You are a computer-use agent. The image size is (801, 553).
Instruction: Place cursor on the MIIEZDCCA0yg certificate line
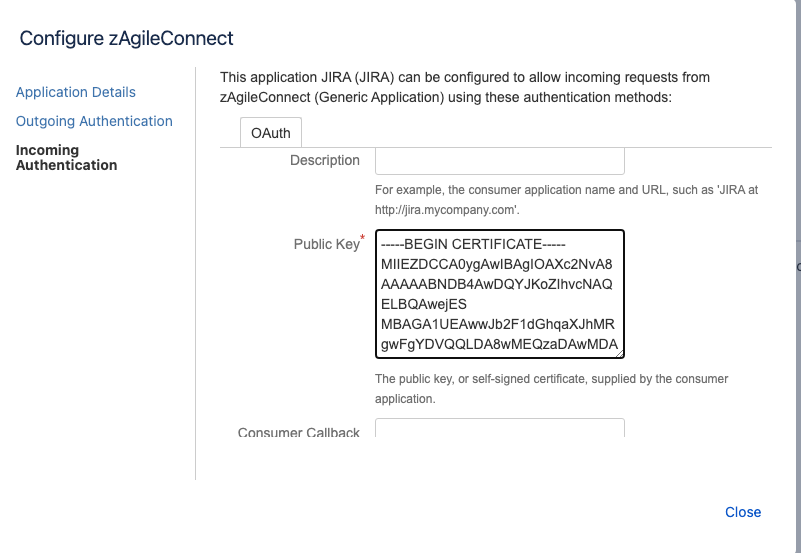496,264
